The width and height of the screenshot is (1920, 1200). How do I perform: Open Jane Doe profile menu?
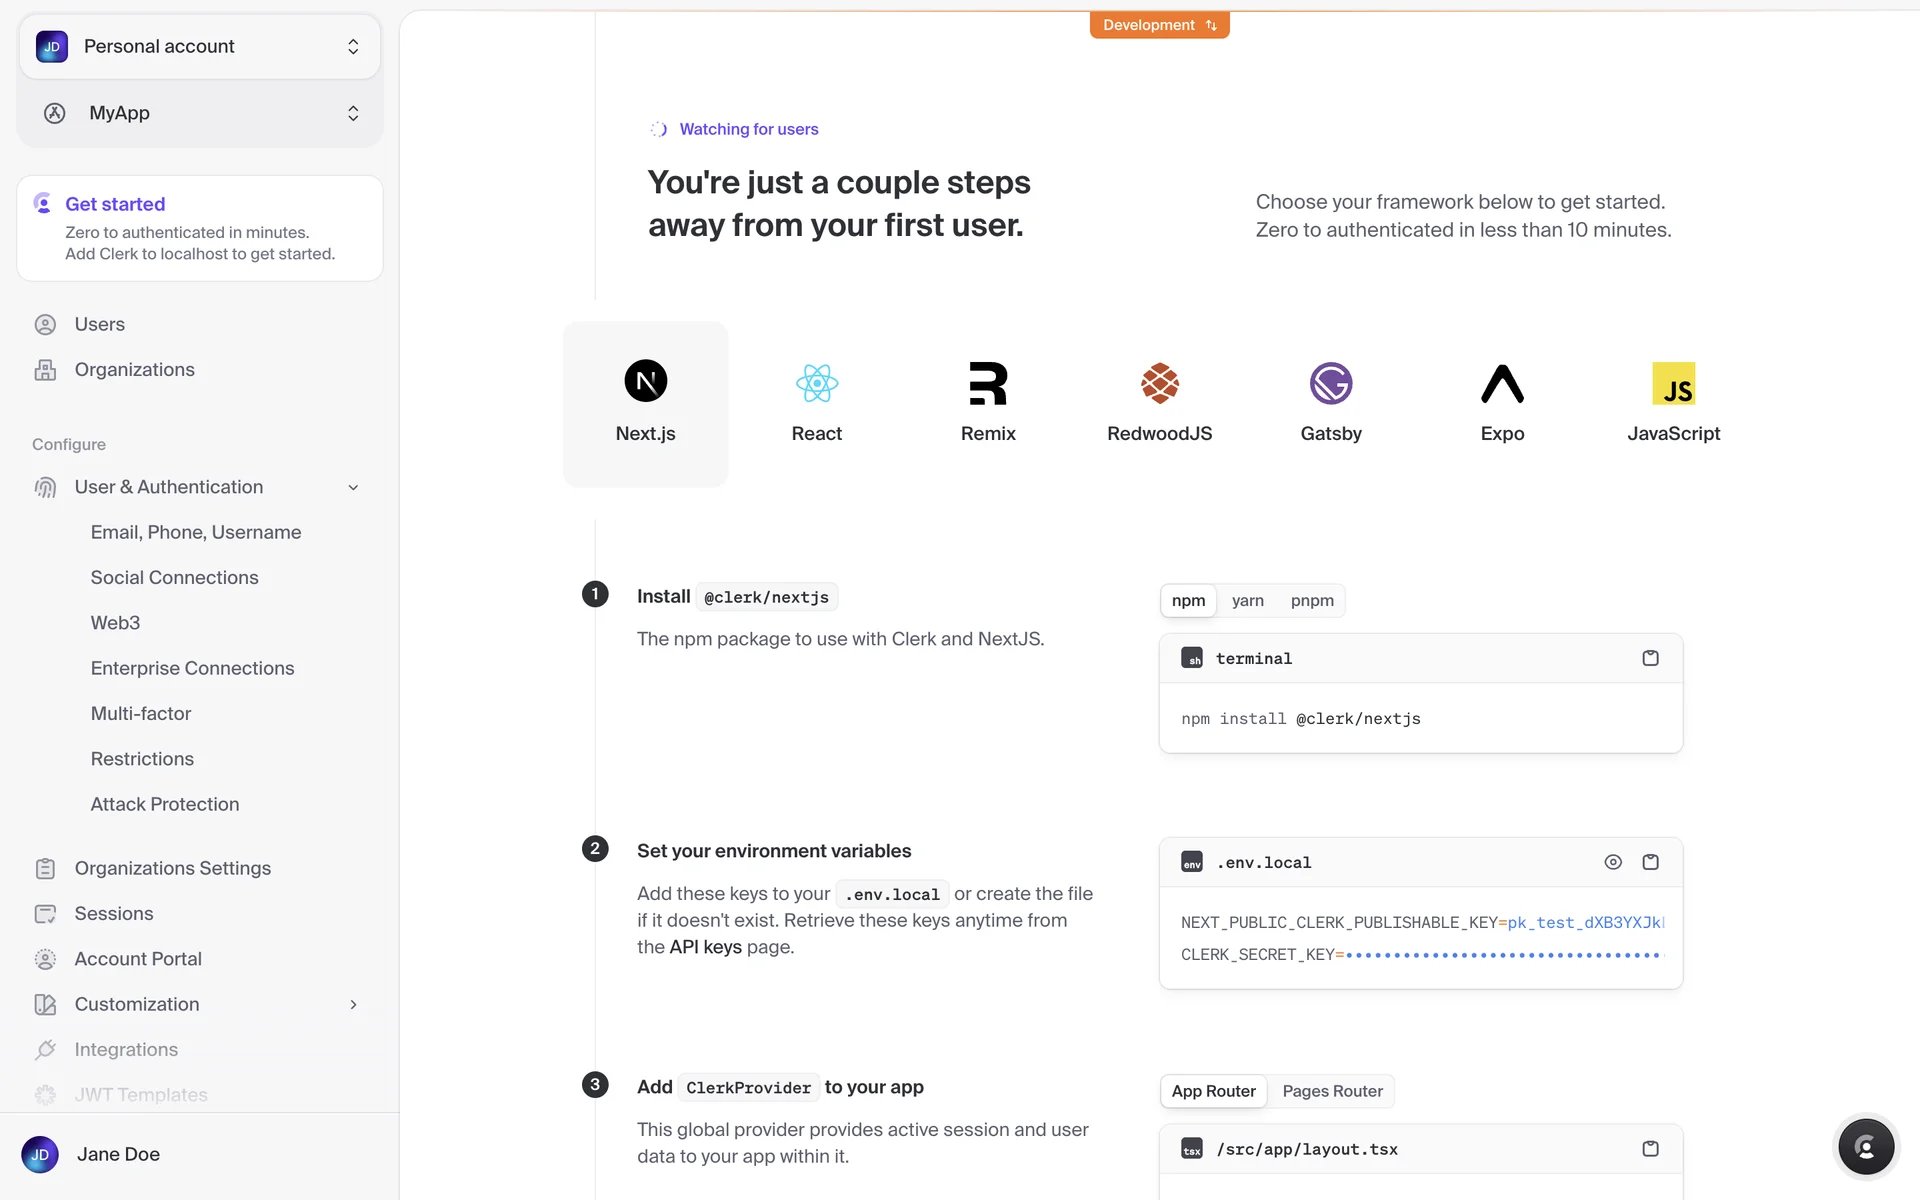click(118, 1154)
